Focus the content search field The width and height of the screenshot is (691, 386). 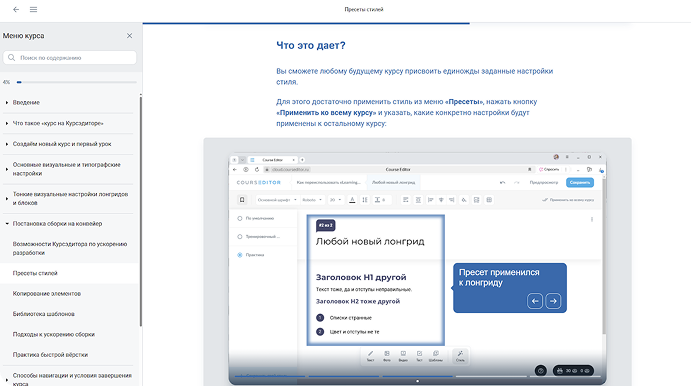click(70, 58)
